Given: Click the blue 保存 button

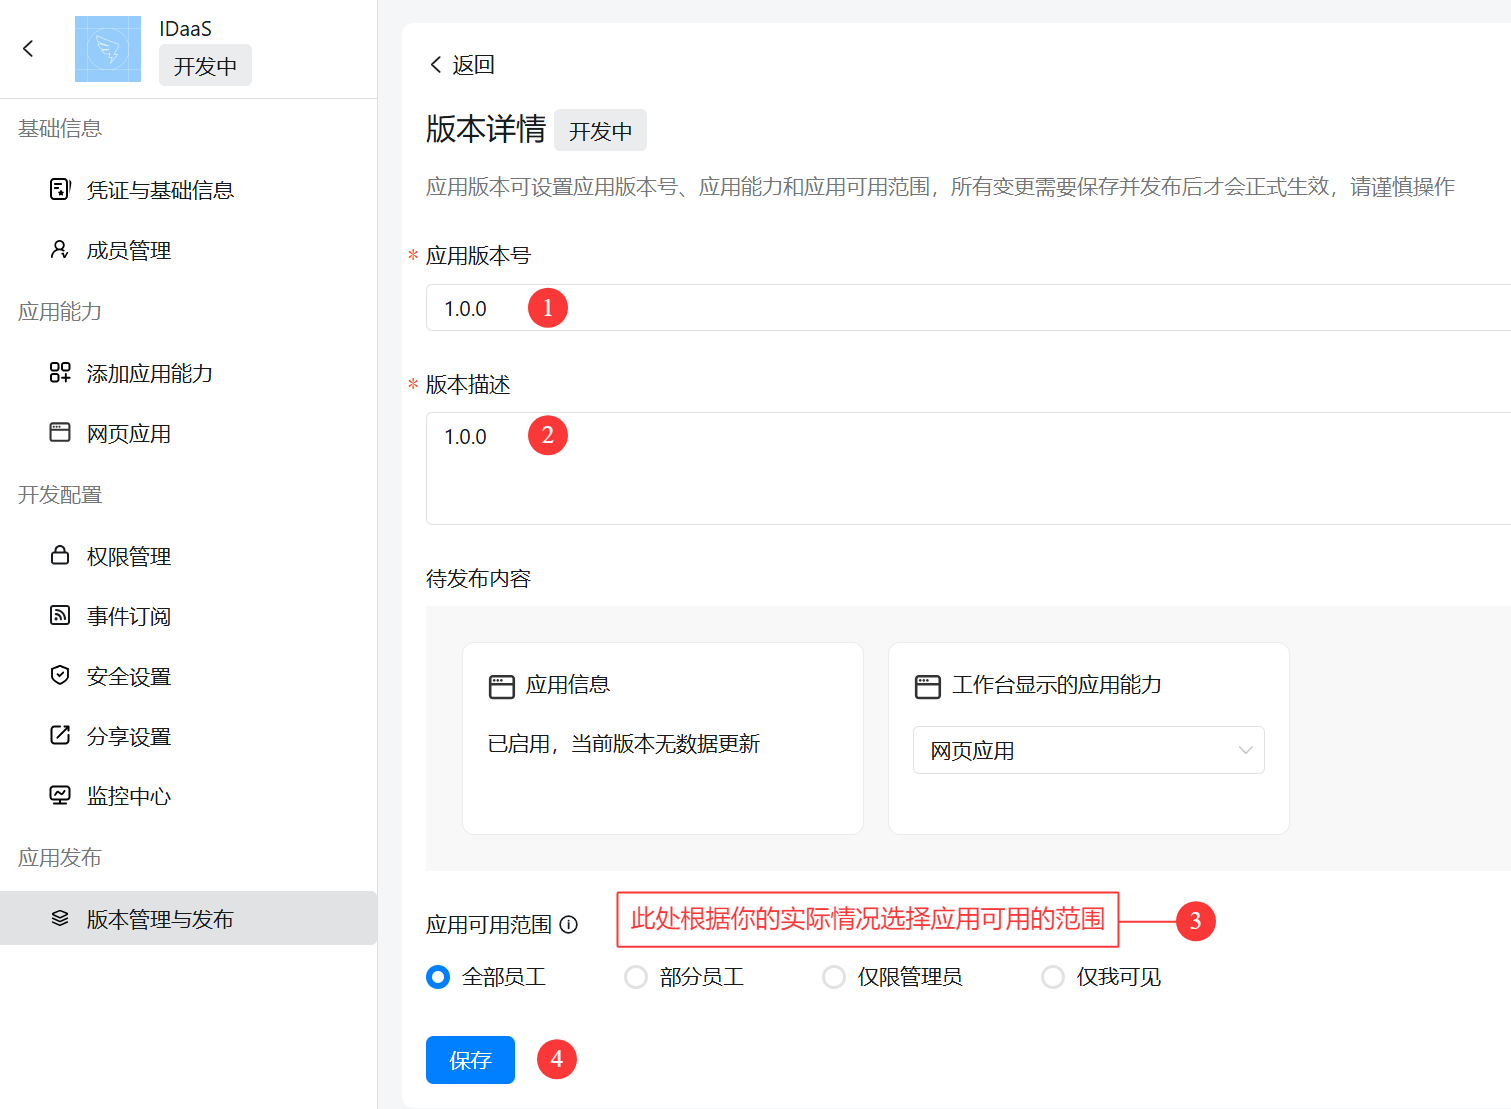Looking at the screenshot, I should pos(470,1060).
